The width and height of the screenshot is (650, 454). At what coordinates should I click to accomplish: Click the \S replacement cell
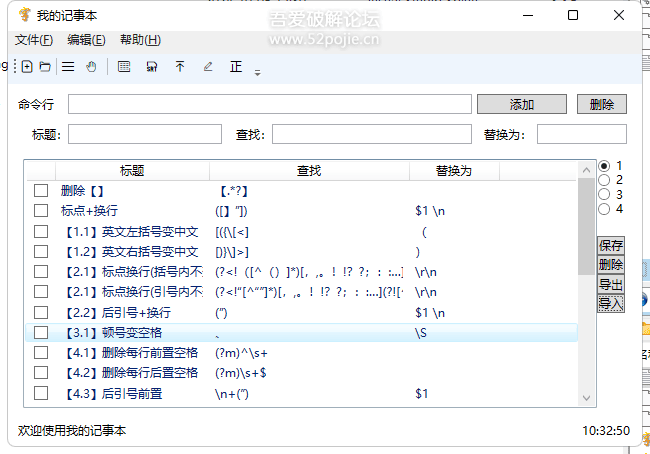(x=421, y=333)
